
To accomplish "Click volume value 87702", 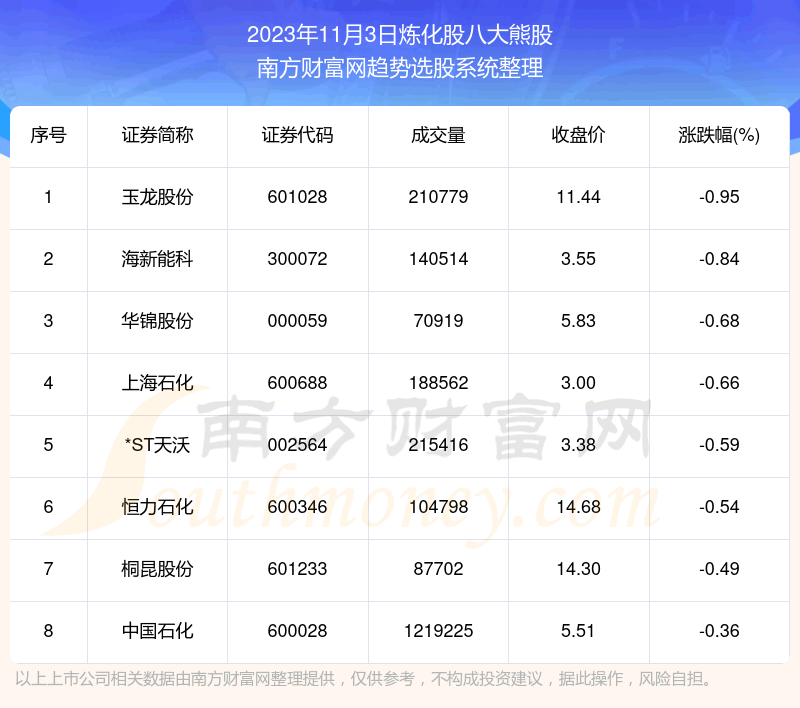I will coord(438,569).
